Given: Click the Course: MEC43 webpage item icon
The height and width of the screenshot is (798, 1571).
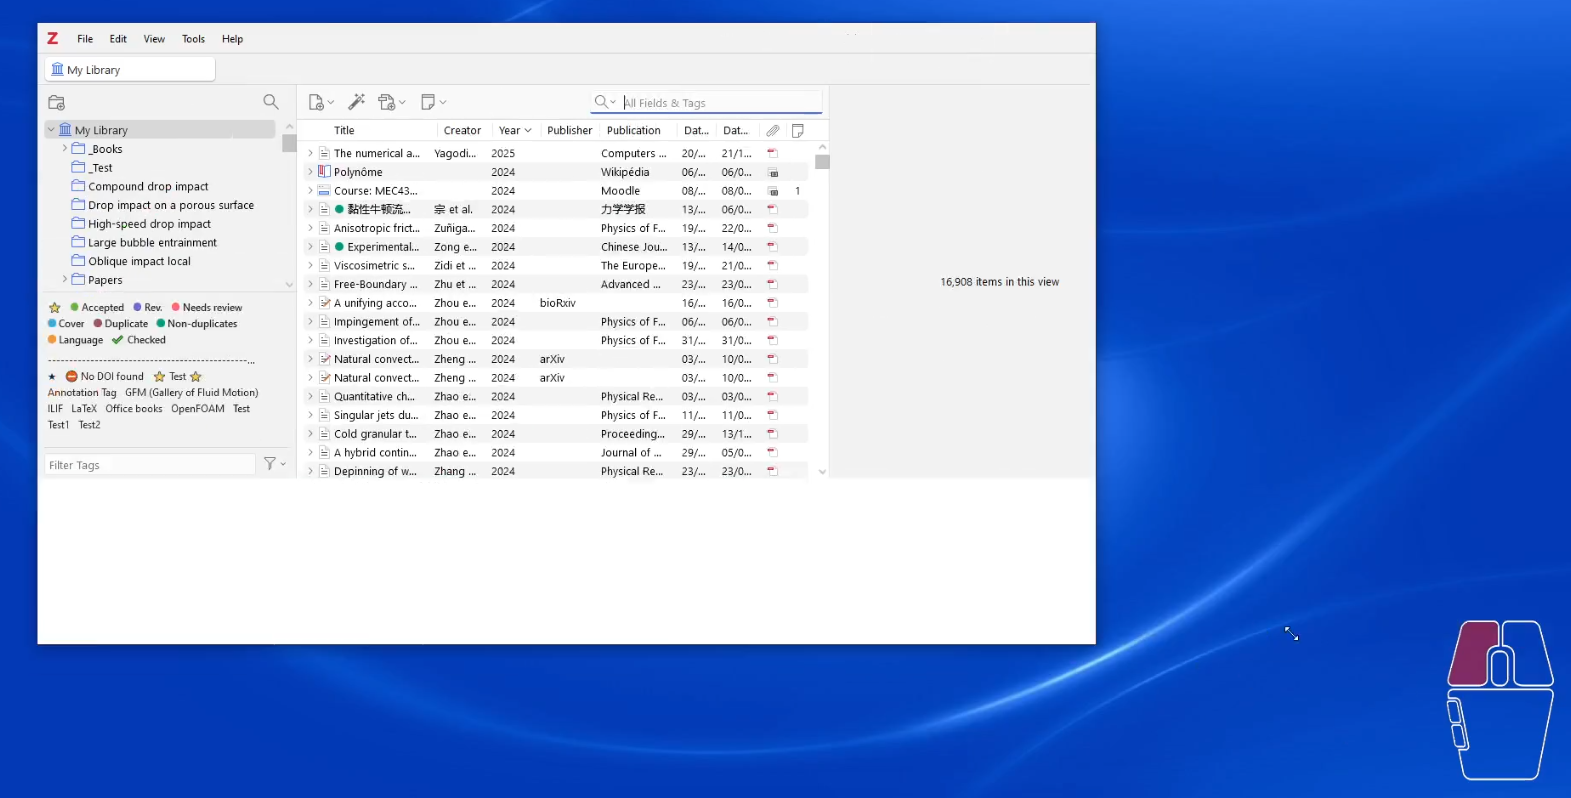Looking at the screenshot, I should click(x=324, y=191).
